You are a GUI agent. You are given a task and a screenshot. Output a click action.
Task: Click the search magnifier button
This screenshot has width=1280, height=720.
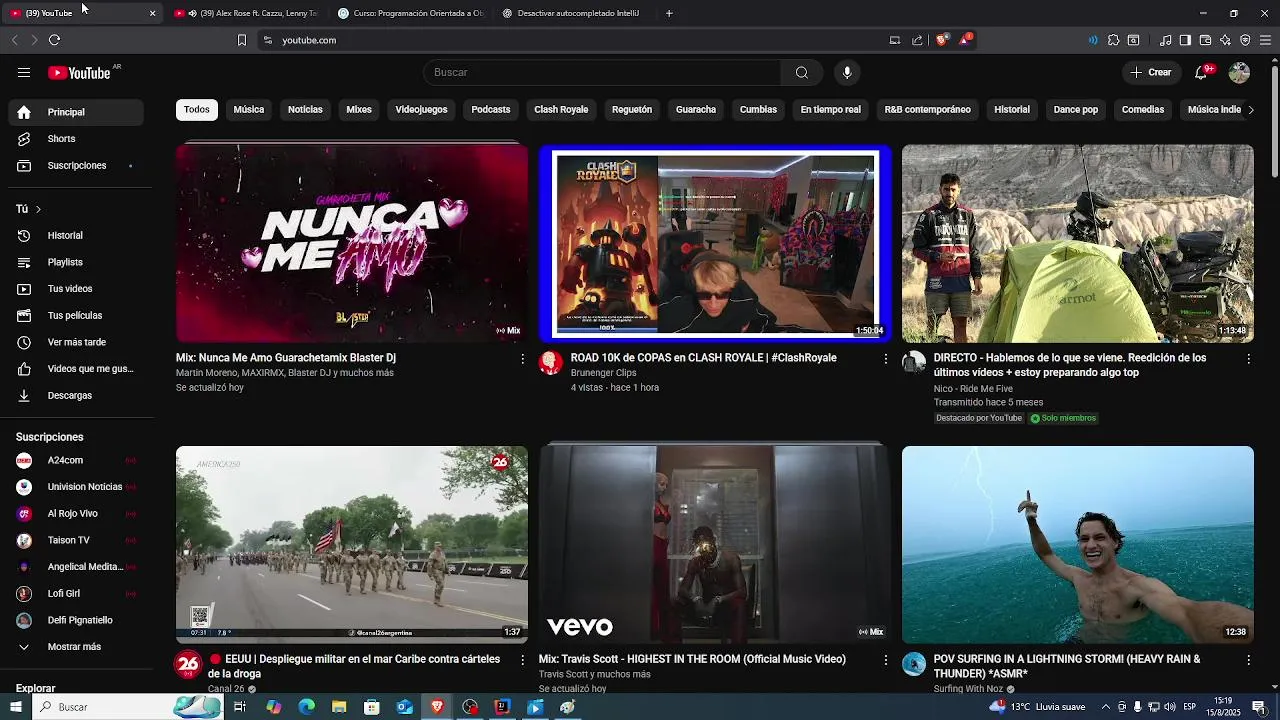tap(801, 72)
